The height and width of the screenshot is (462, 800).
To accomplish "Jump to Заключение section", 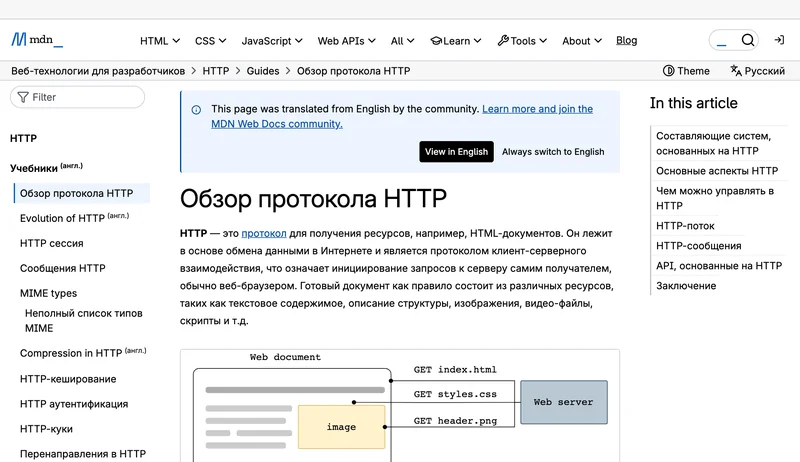I will coord(686,286).
